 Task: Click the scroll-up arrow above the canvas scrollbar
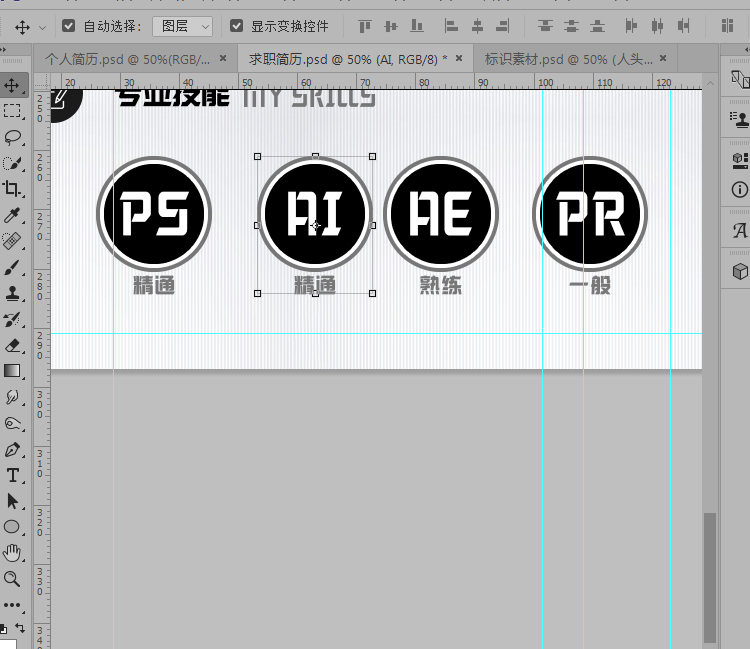(710, 83)
